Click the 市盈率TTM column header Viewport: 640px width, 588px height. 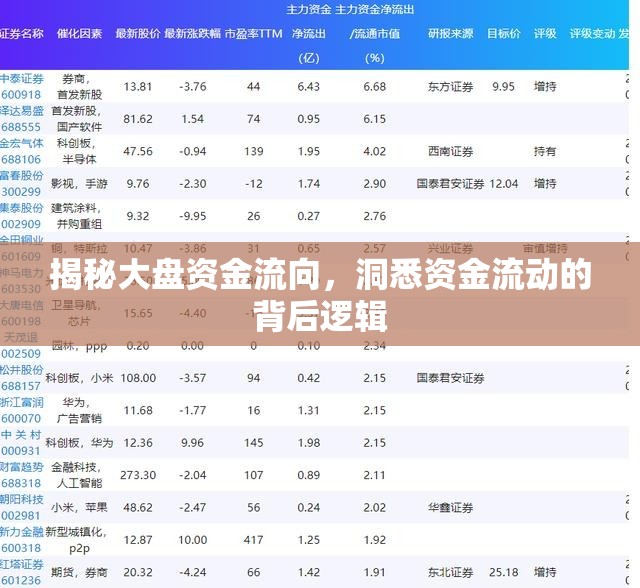[x=253, y=33]
